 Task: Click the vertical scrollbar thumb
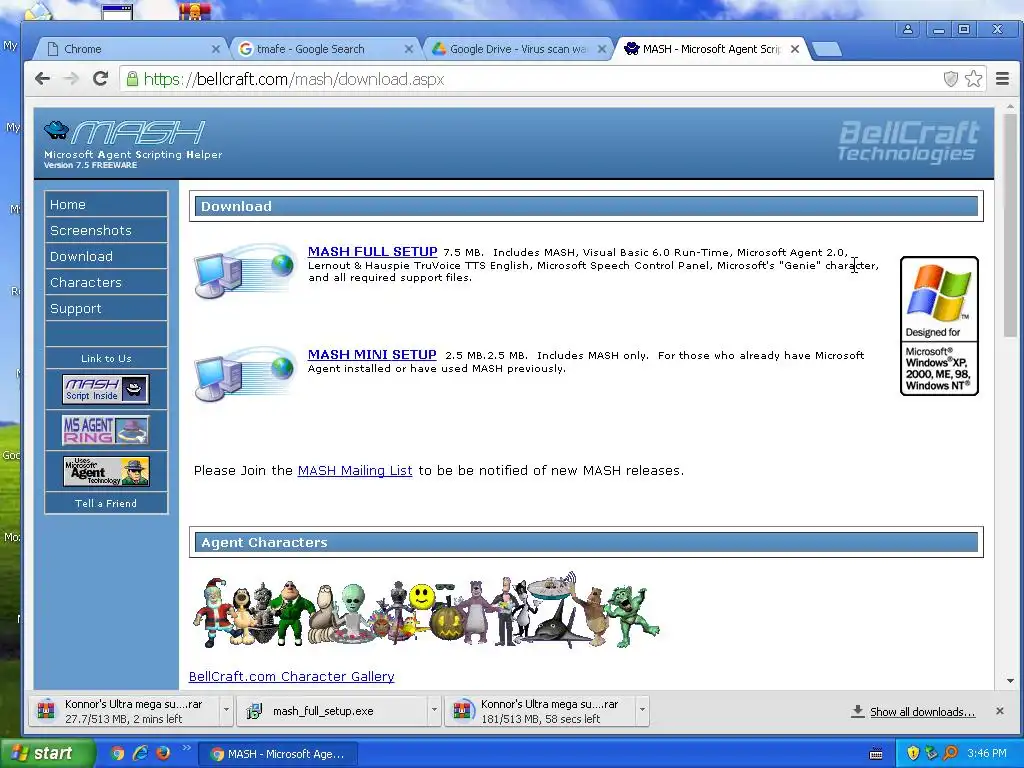(1010, 225)
